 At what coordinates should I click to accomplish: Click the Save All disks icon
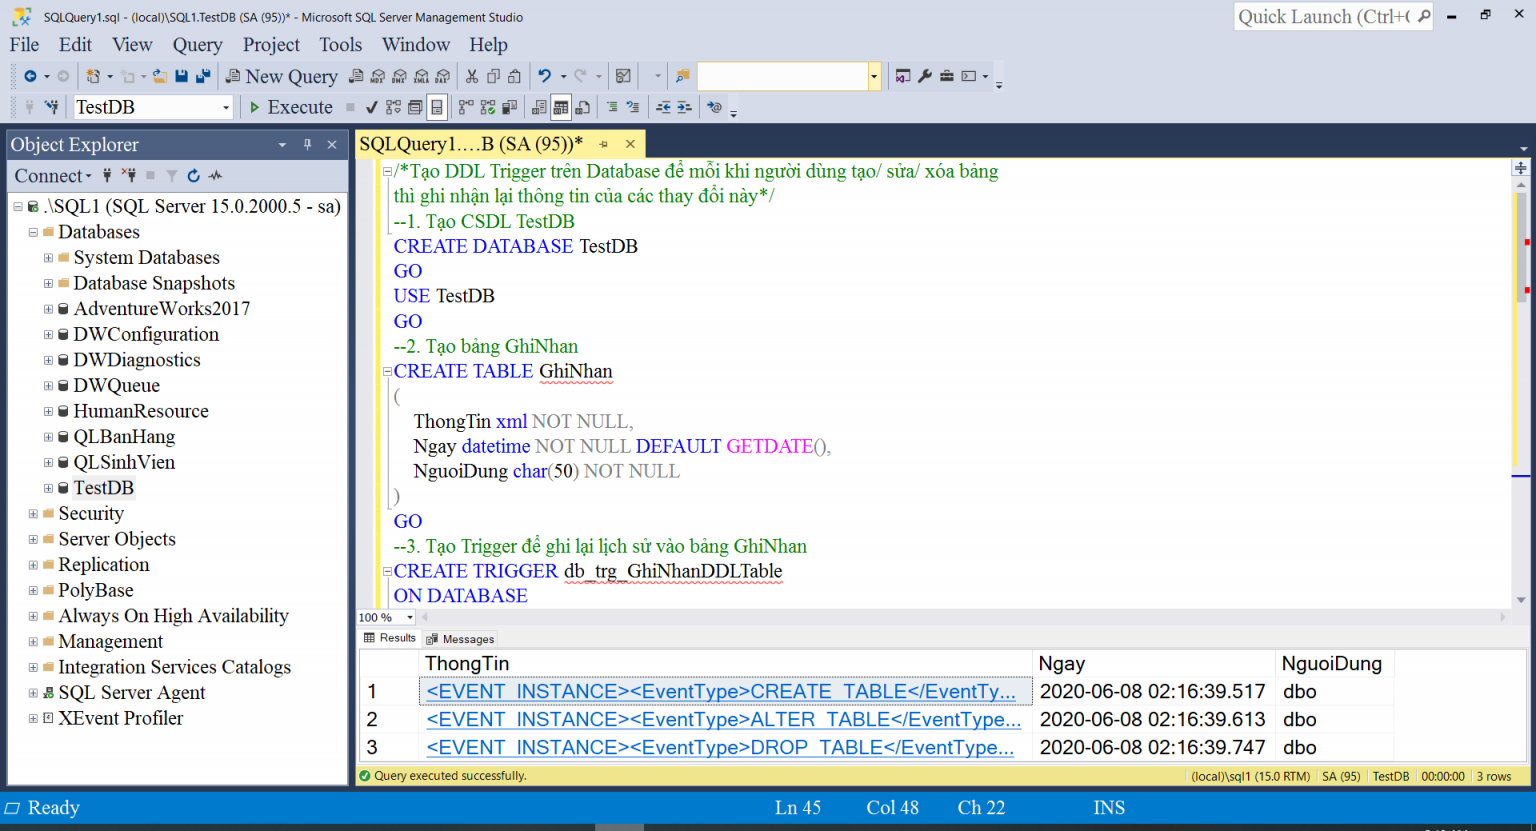click(203, 76)
